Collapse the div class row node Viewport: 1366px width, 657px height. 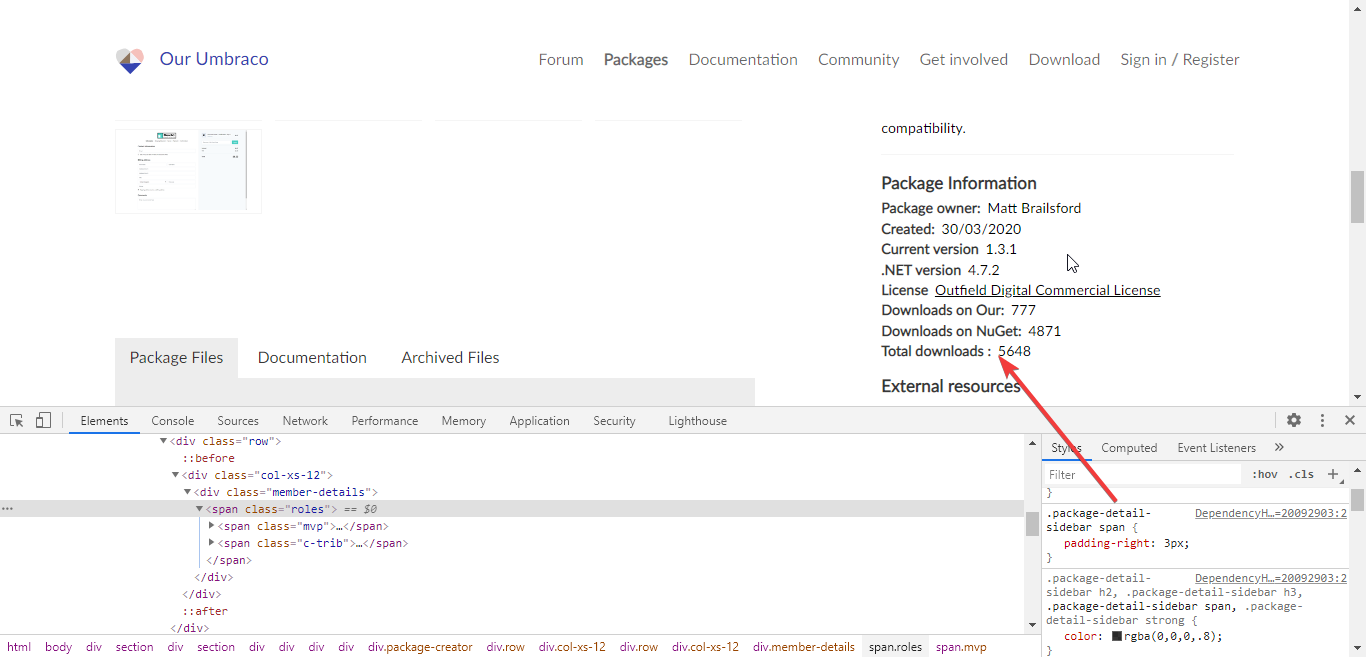pyautogui.click(x=163, y=440)
